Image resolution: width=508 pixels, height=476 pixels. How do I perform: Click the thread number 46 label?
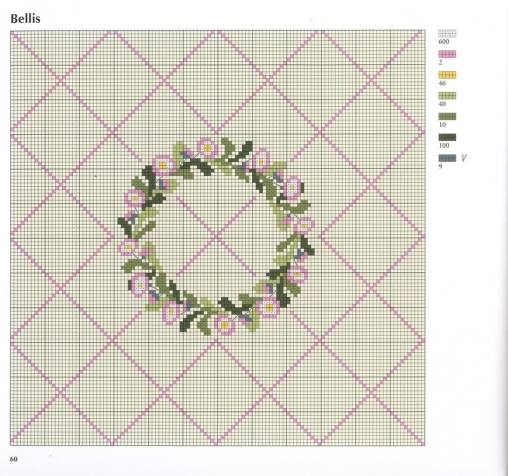point(442,83)
